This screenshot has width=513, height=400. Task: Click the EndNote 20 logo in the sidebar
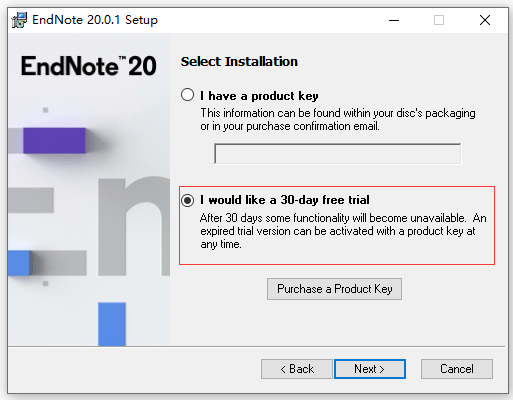point(89,66)
